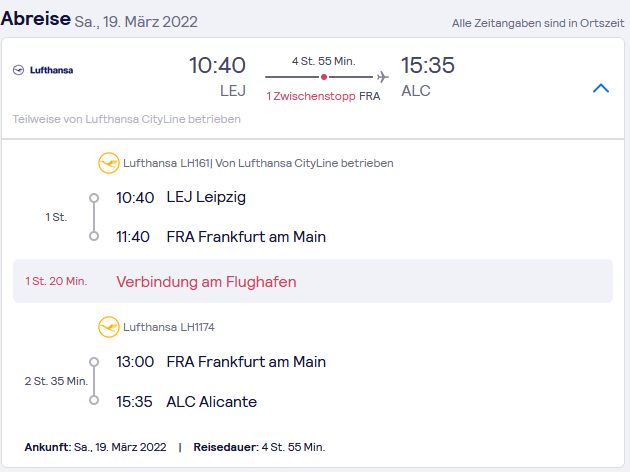
Task: Click 'Teilweise von Lufthansa CityLine betrieben' note
Action: click(127, 119)
